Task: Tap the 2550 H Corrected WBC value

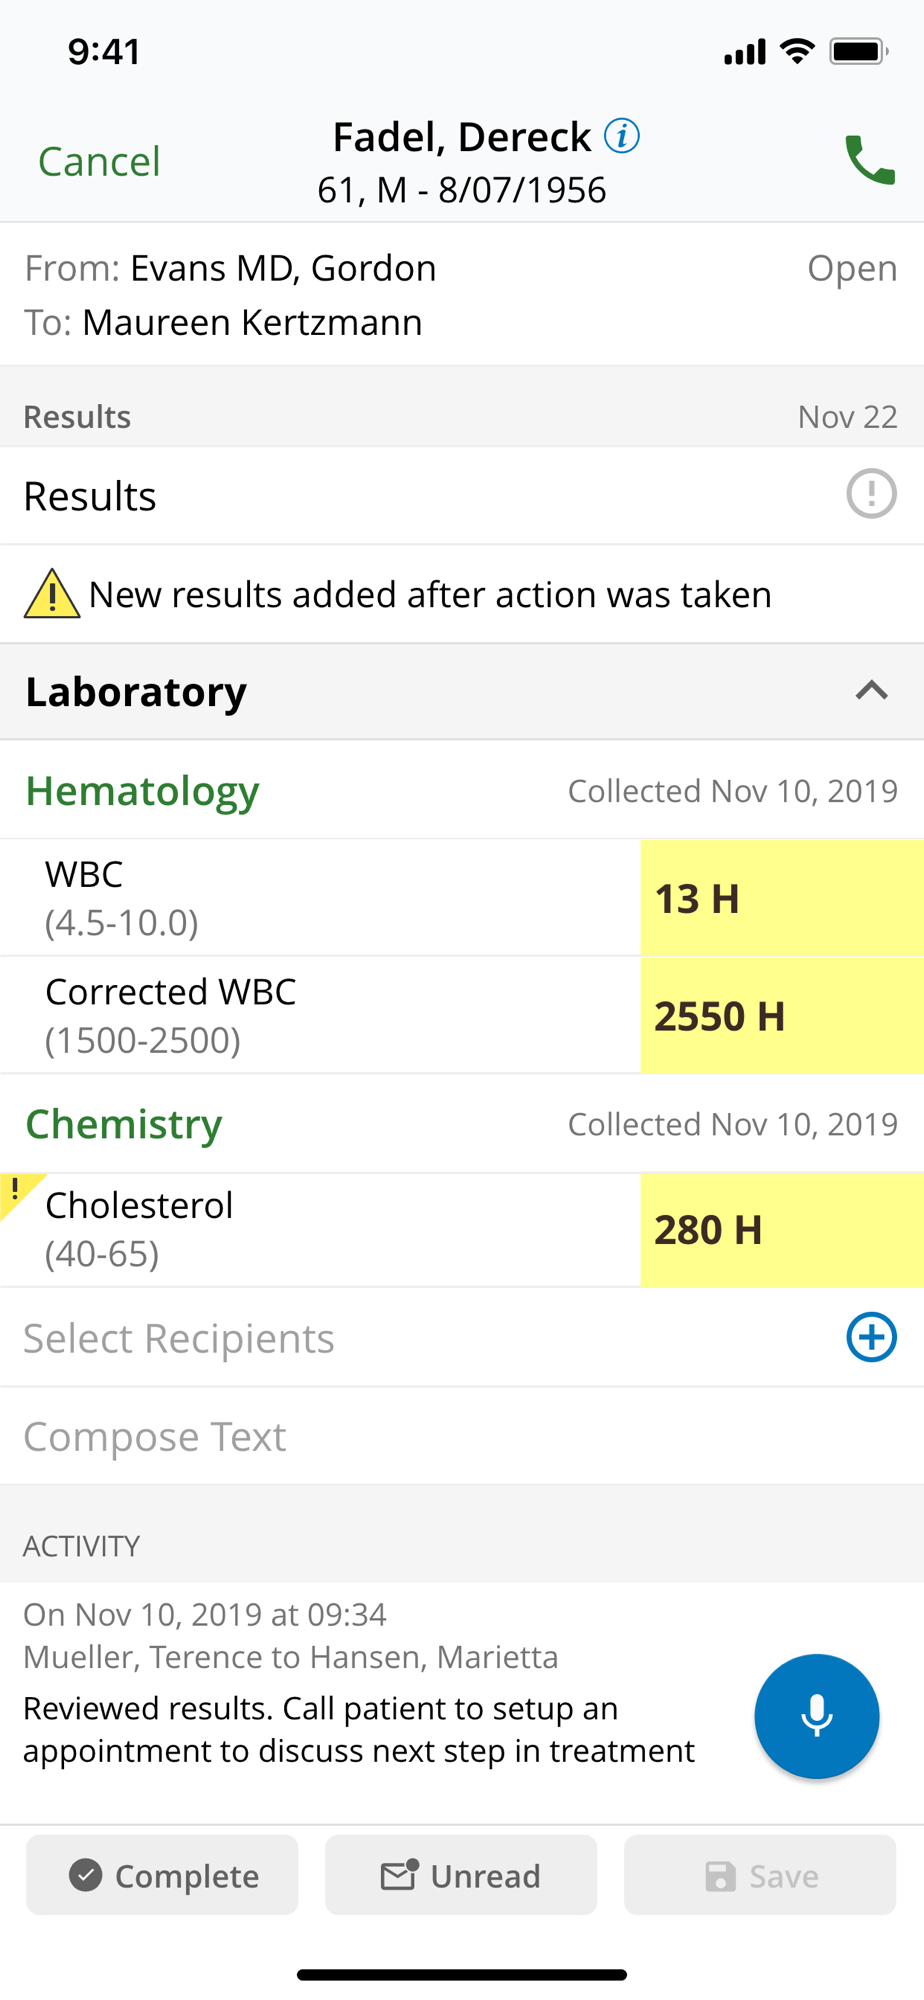Action: click(x=781, y=1016)
